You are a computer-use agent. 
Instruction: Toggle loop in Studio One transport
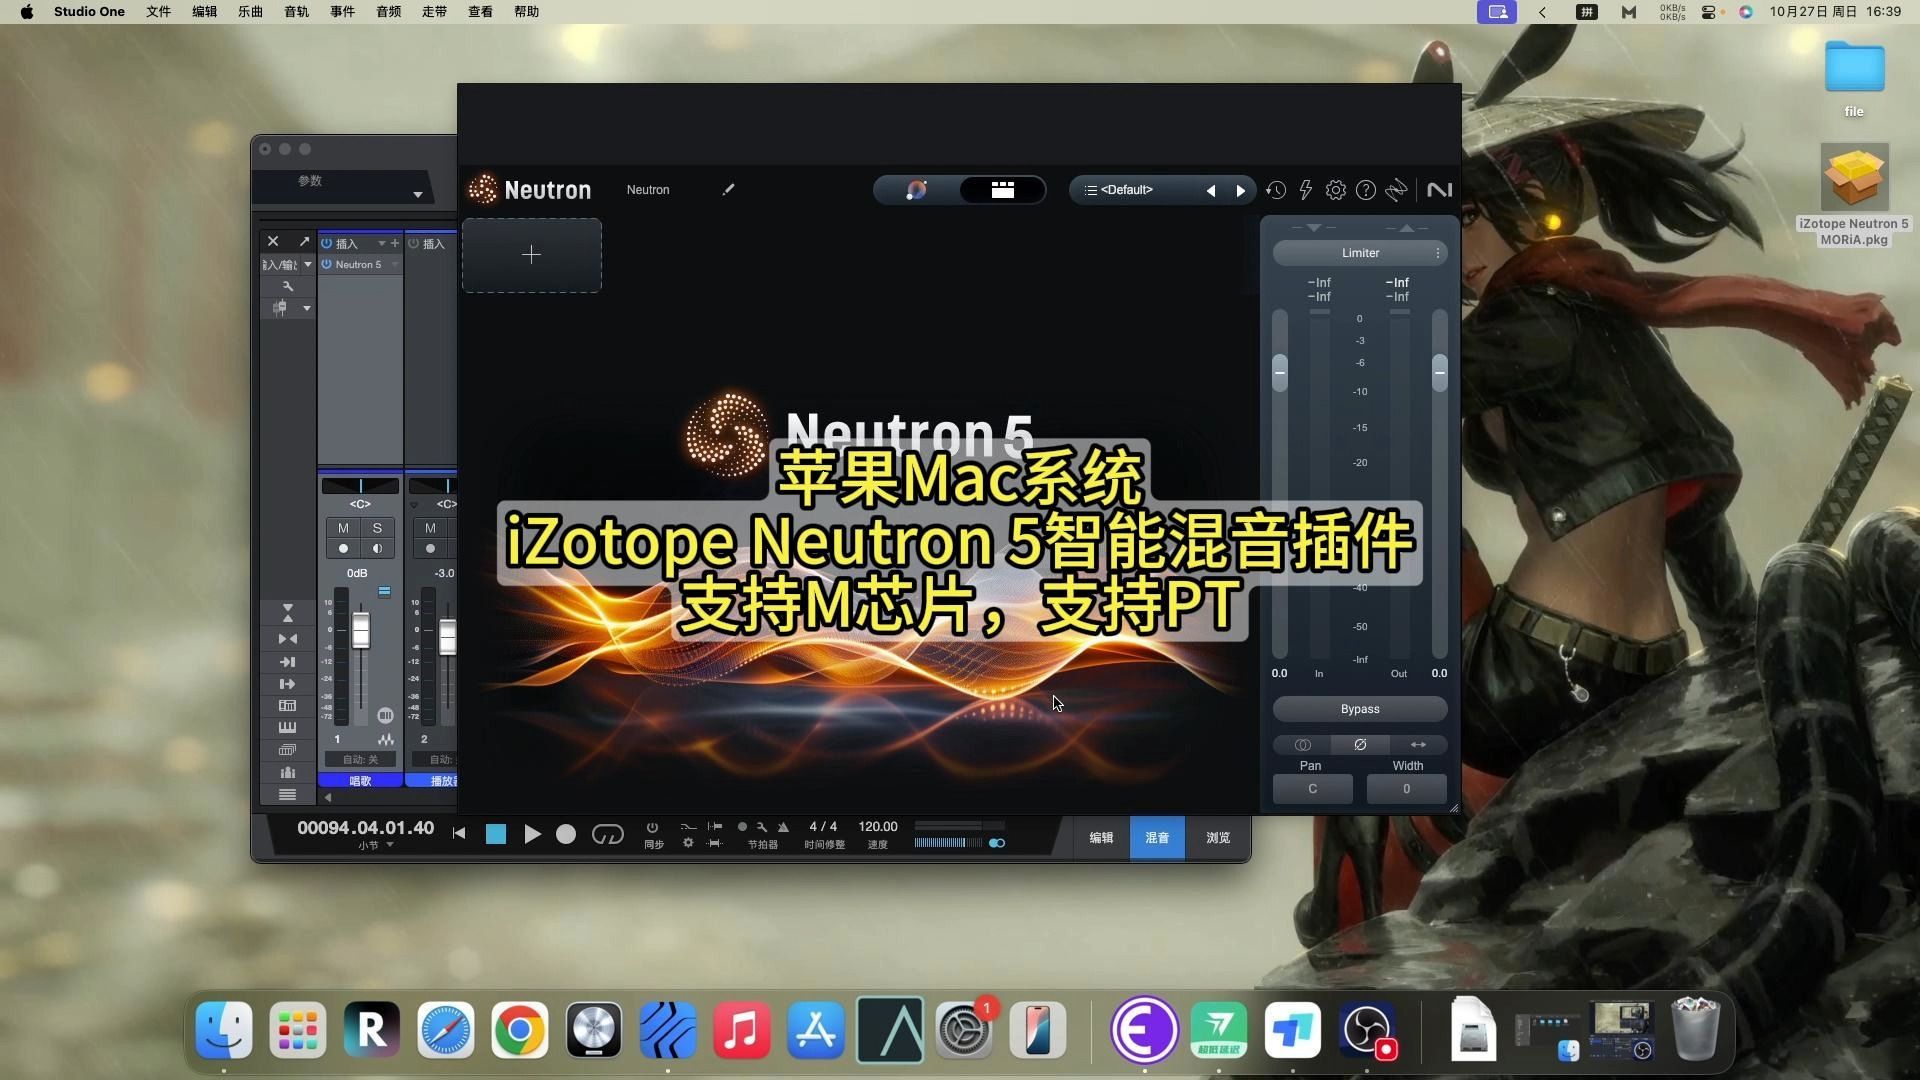point(607,834)
